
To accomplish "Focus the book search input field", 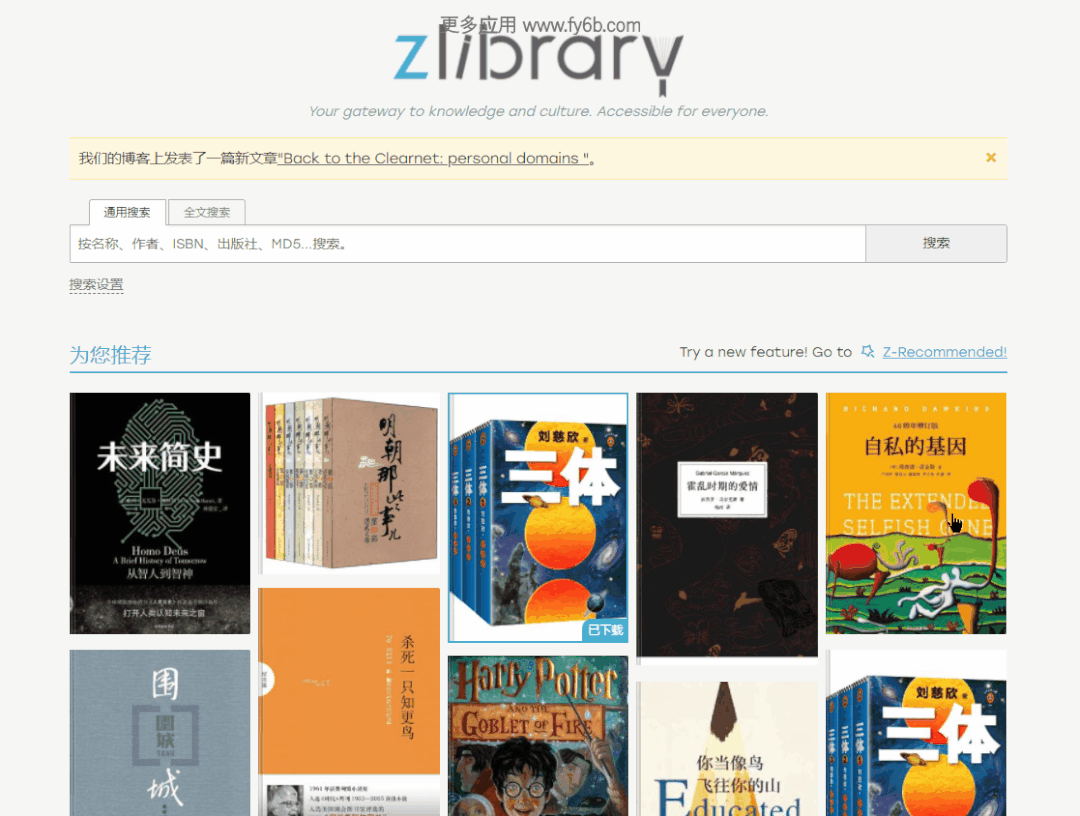I will click(x=468, y=243).
